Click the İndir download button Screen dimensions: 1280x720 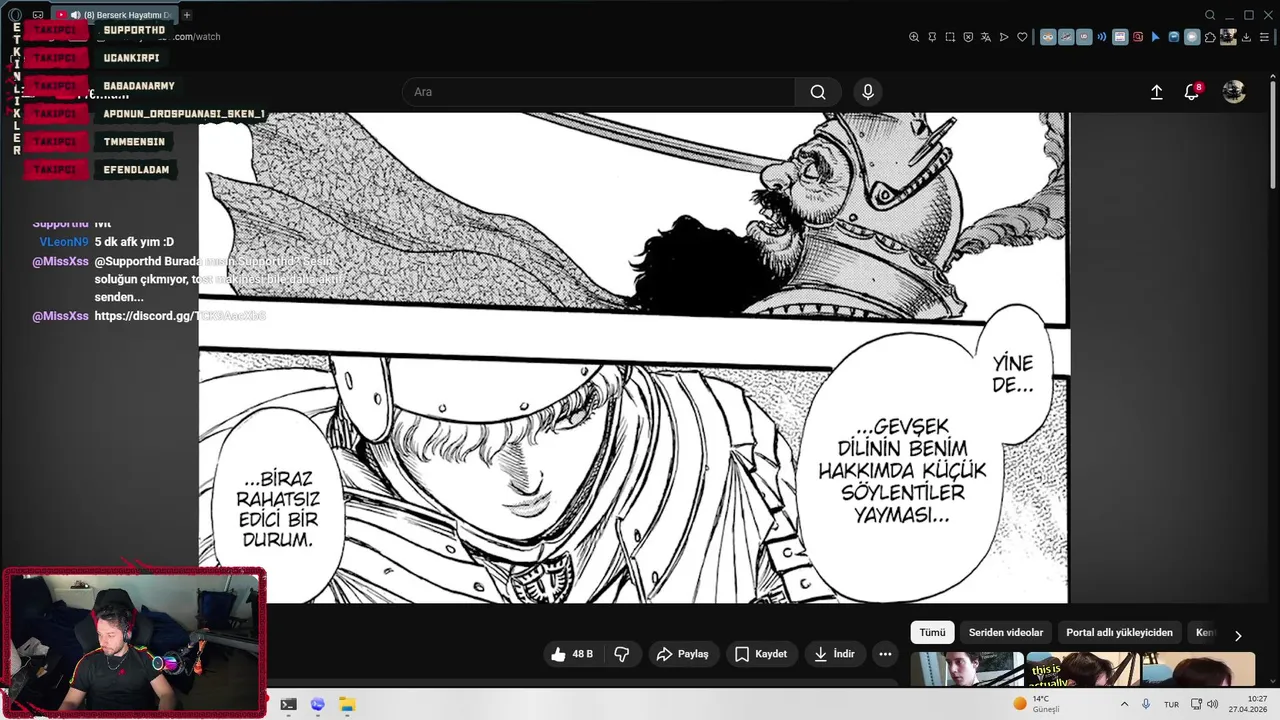(834, 654)
